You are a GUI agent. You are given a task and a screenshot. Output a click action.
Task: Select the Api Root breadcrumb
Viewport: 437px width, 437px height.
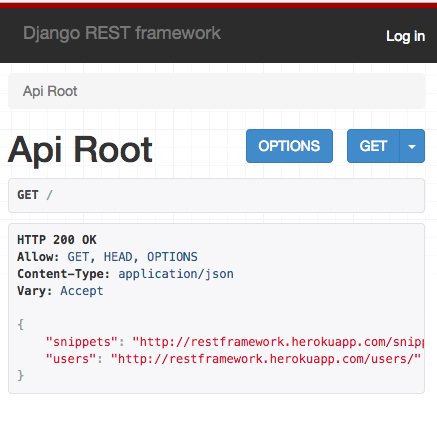point(50,91)
